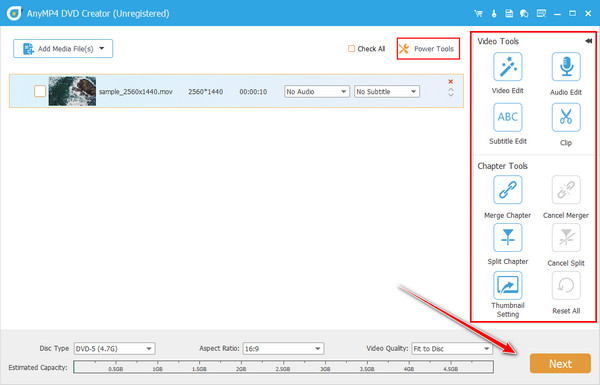Tick the checkbox for sample_2560x1440.mov

point(40,91)
